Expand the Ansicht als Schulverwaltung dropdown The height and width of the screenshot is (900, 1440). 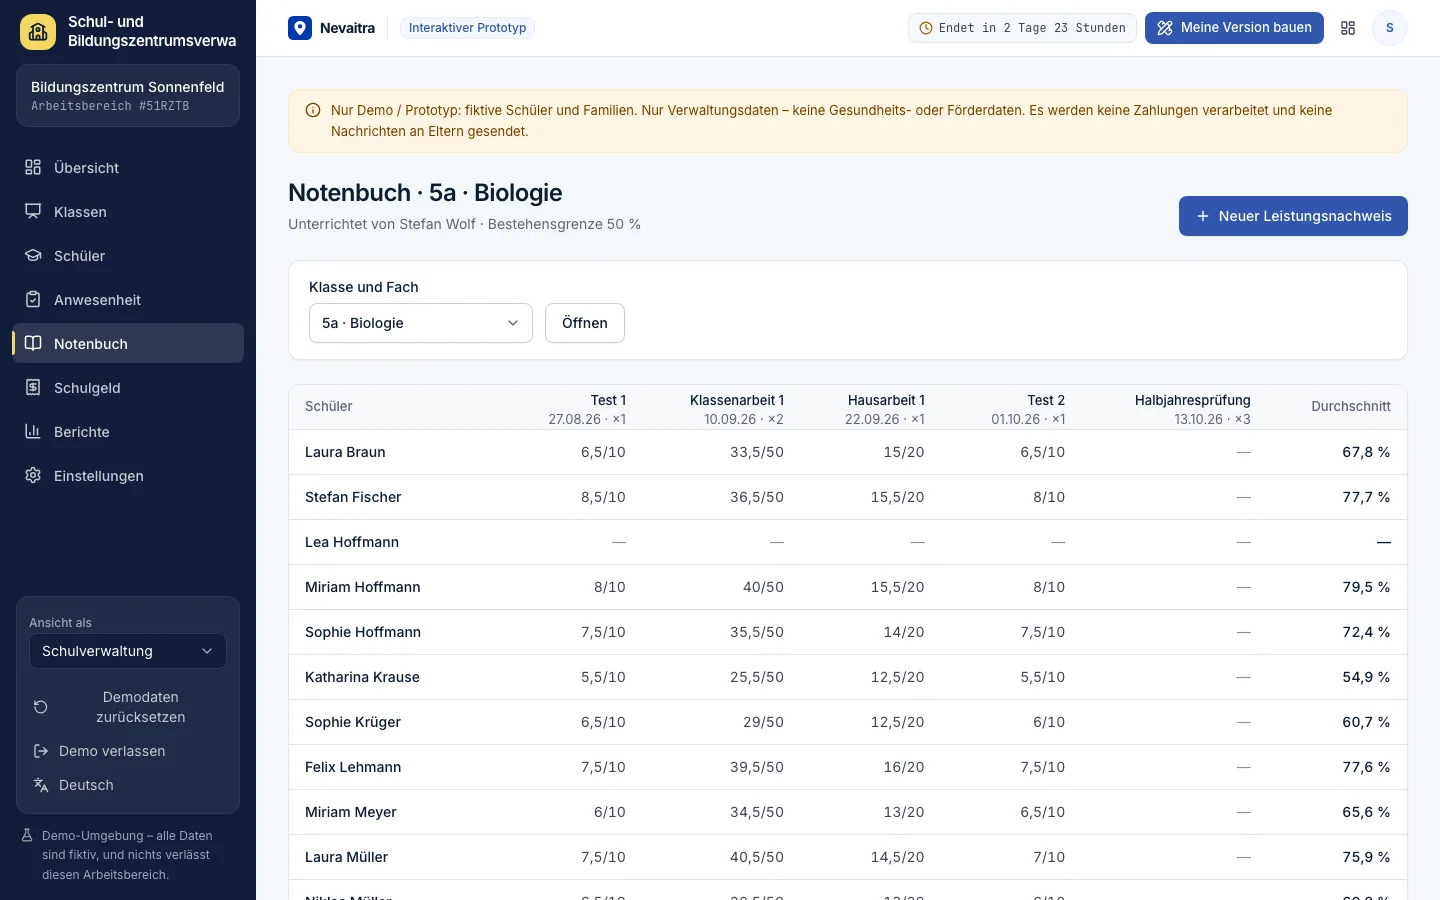[x=128, y=651]
